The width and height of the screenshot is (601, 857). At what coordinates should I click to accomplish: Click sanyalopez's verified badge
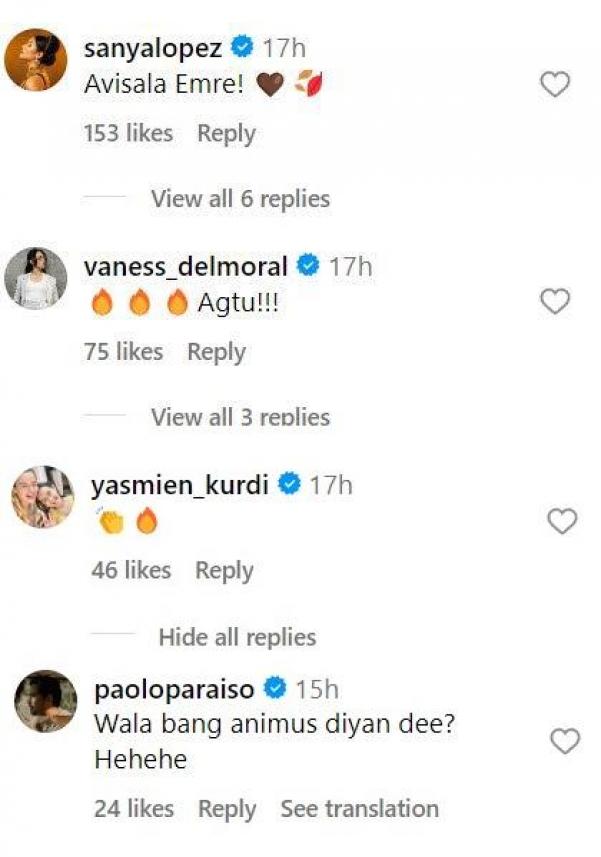coord(240,43)
